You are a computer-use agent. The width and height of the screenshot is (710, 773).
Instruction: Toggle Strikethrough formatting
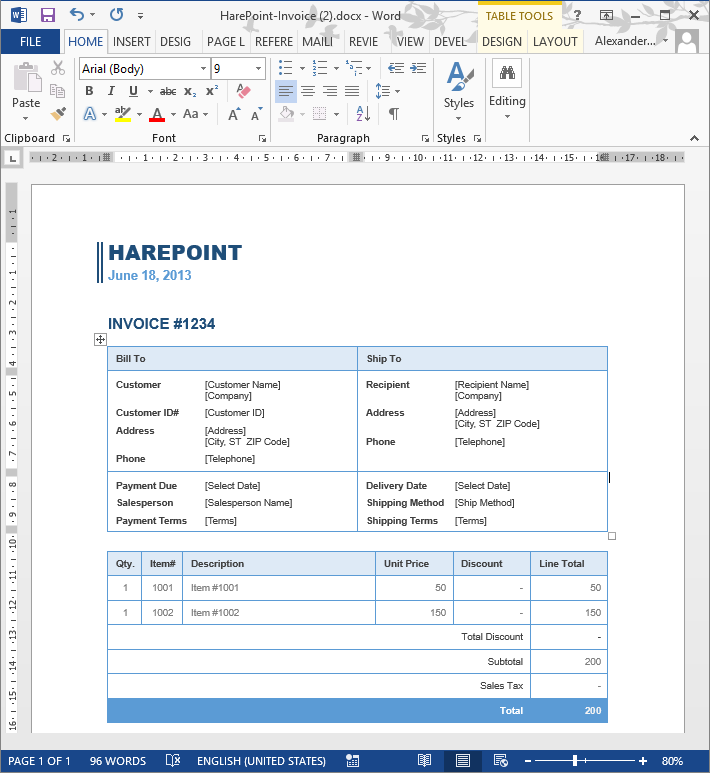[x=168, y=91]
